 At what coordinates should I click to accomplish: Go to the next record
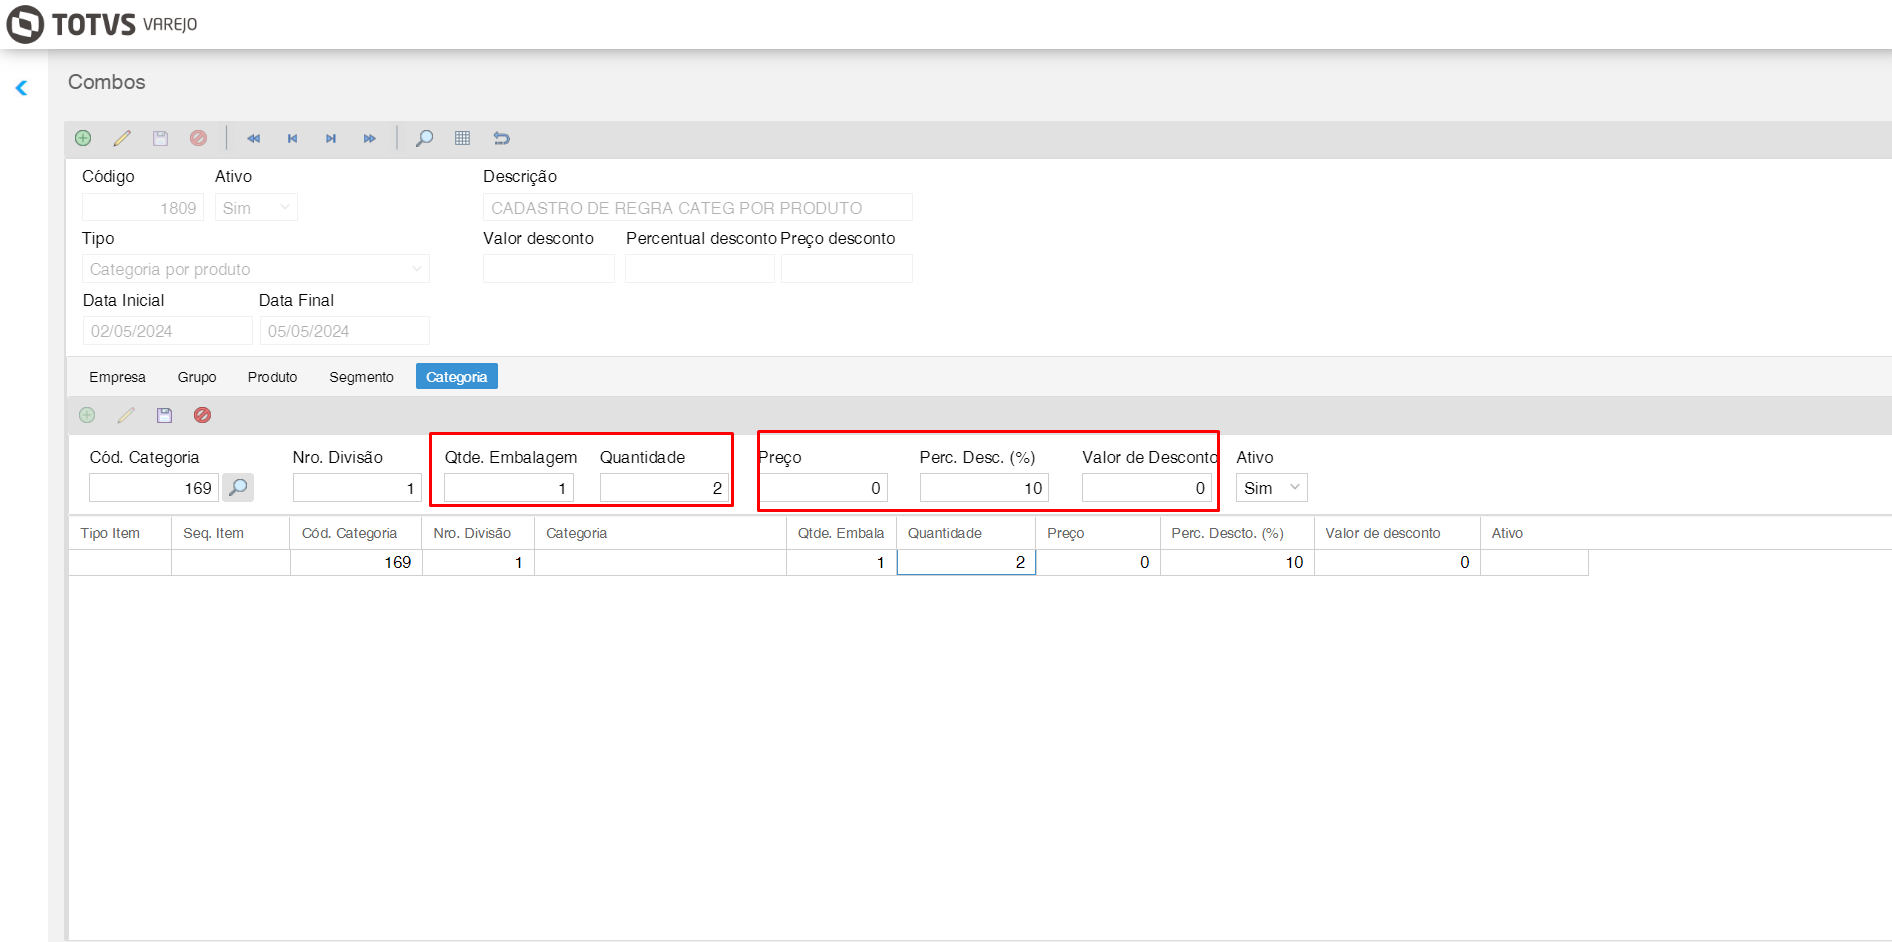[331, 138]
